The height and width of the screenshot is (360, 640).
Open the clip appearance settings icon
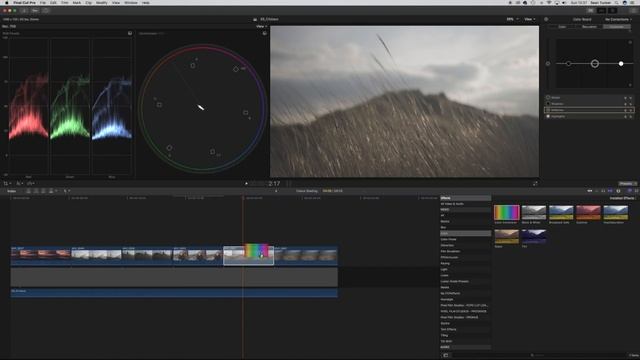(x=618, y=191)
